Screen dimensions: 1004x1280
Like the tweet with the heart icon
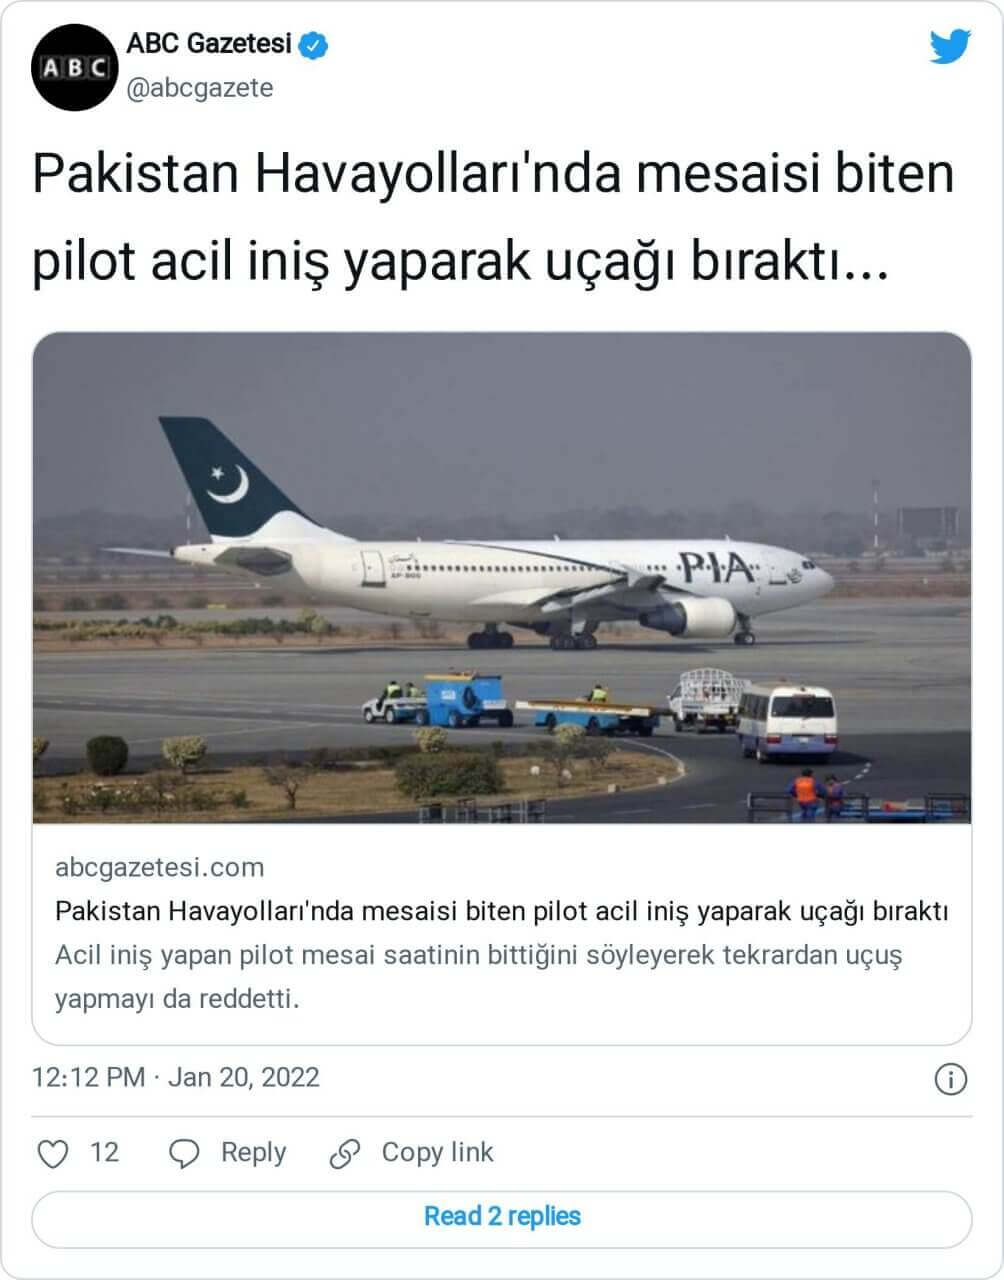(52, 1154)
